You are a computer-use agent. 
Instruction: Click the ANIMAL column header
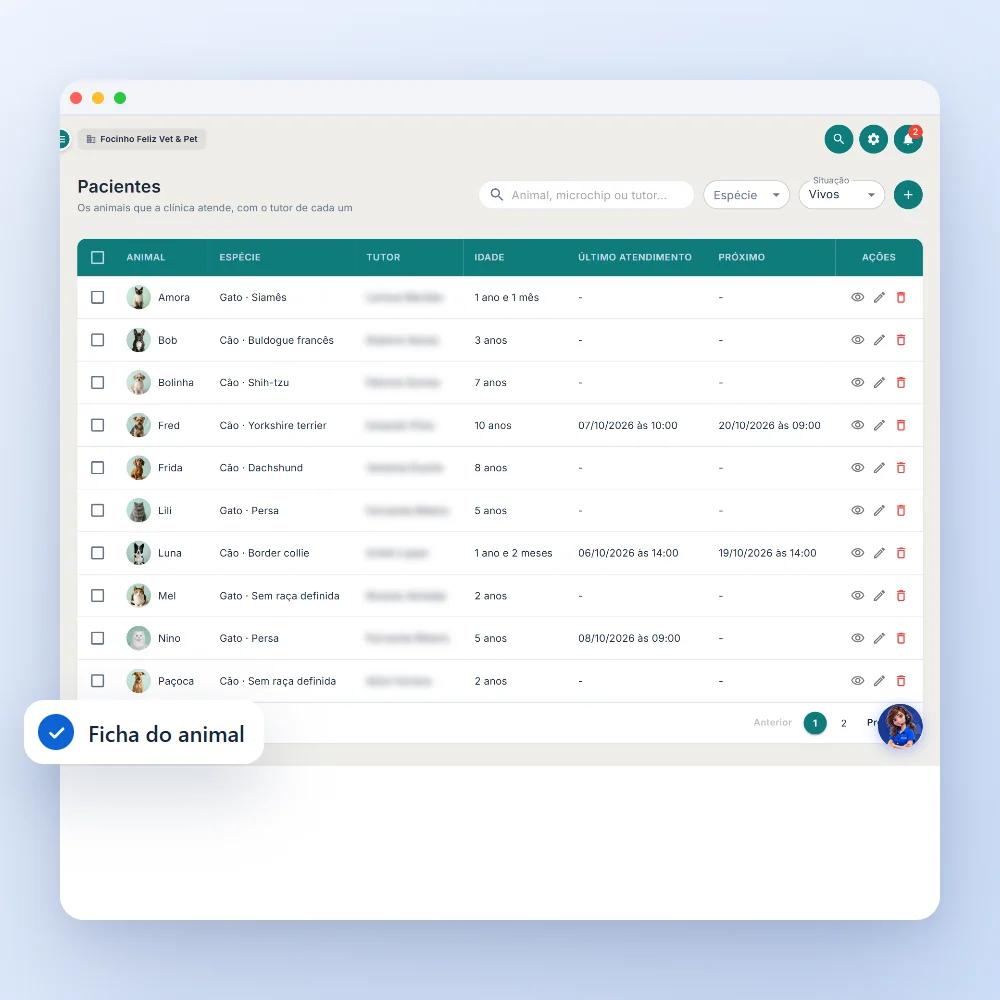[145, 258]
